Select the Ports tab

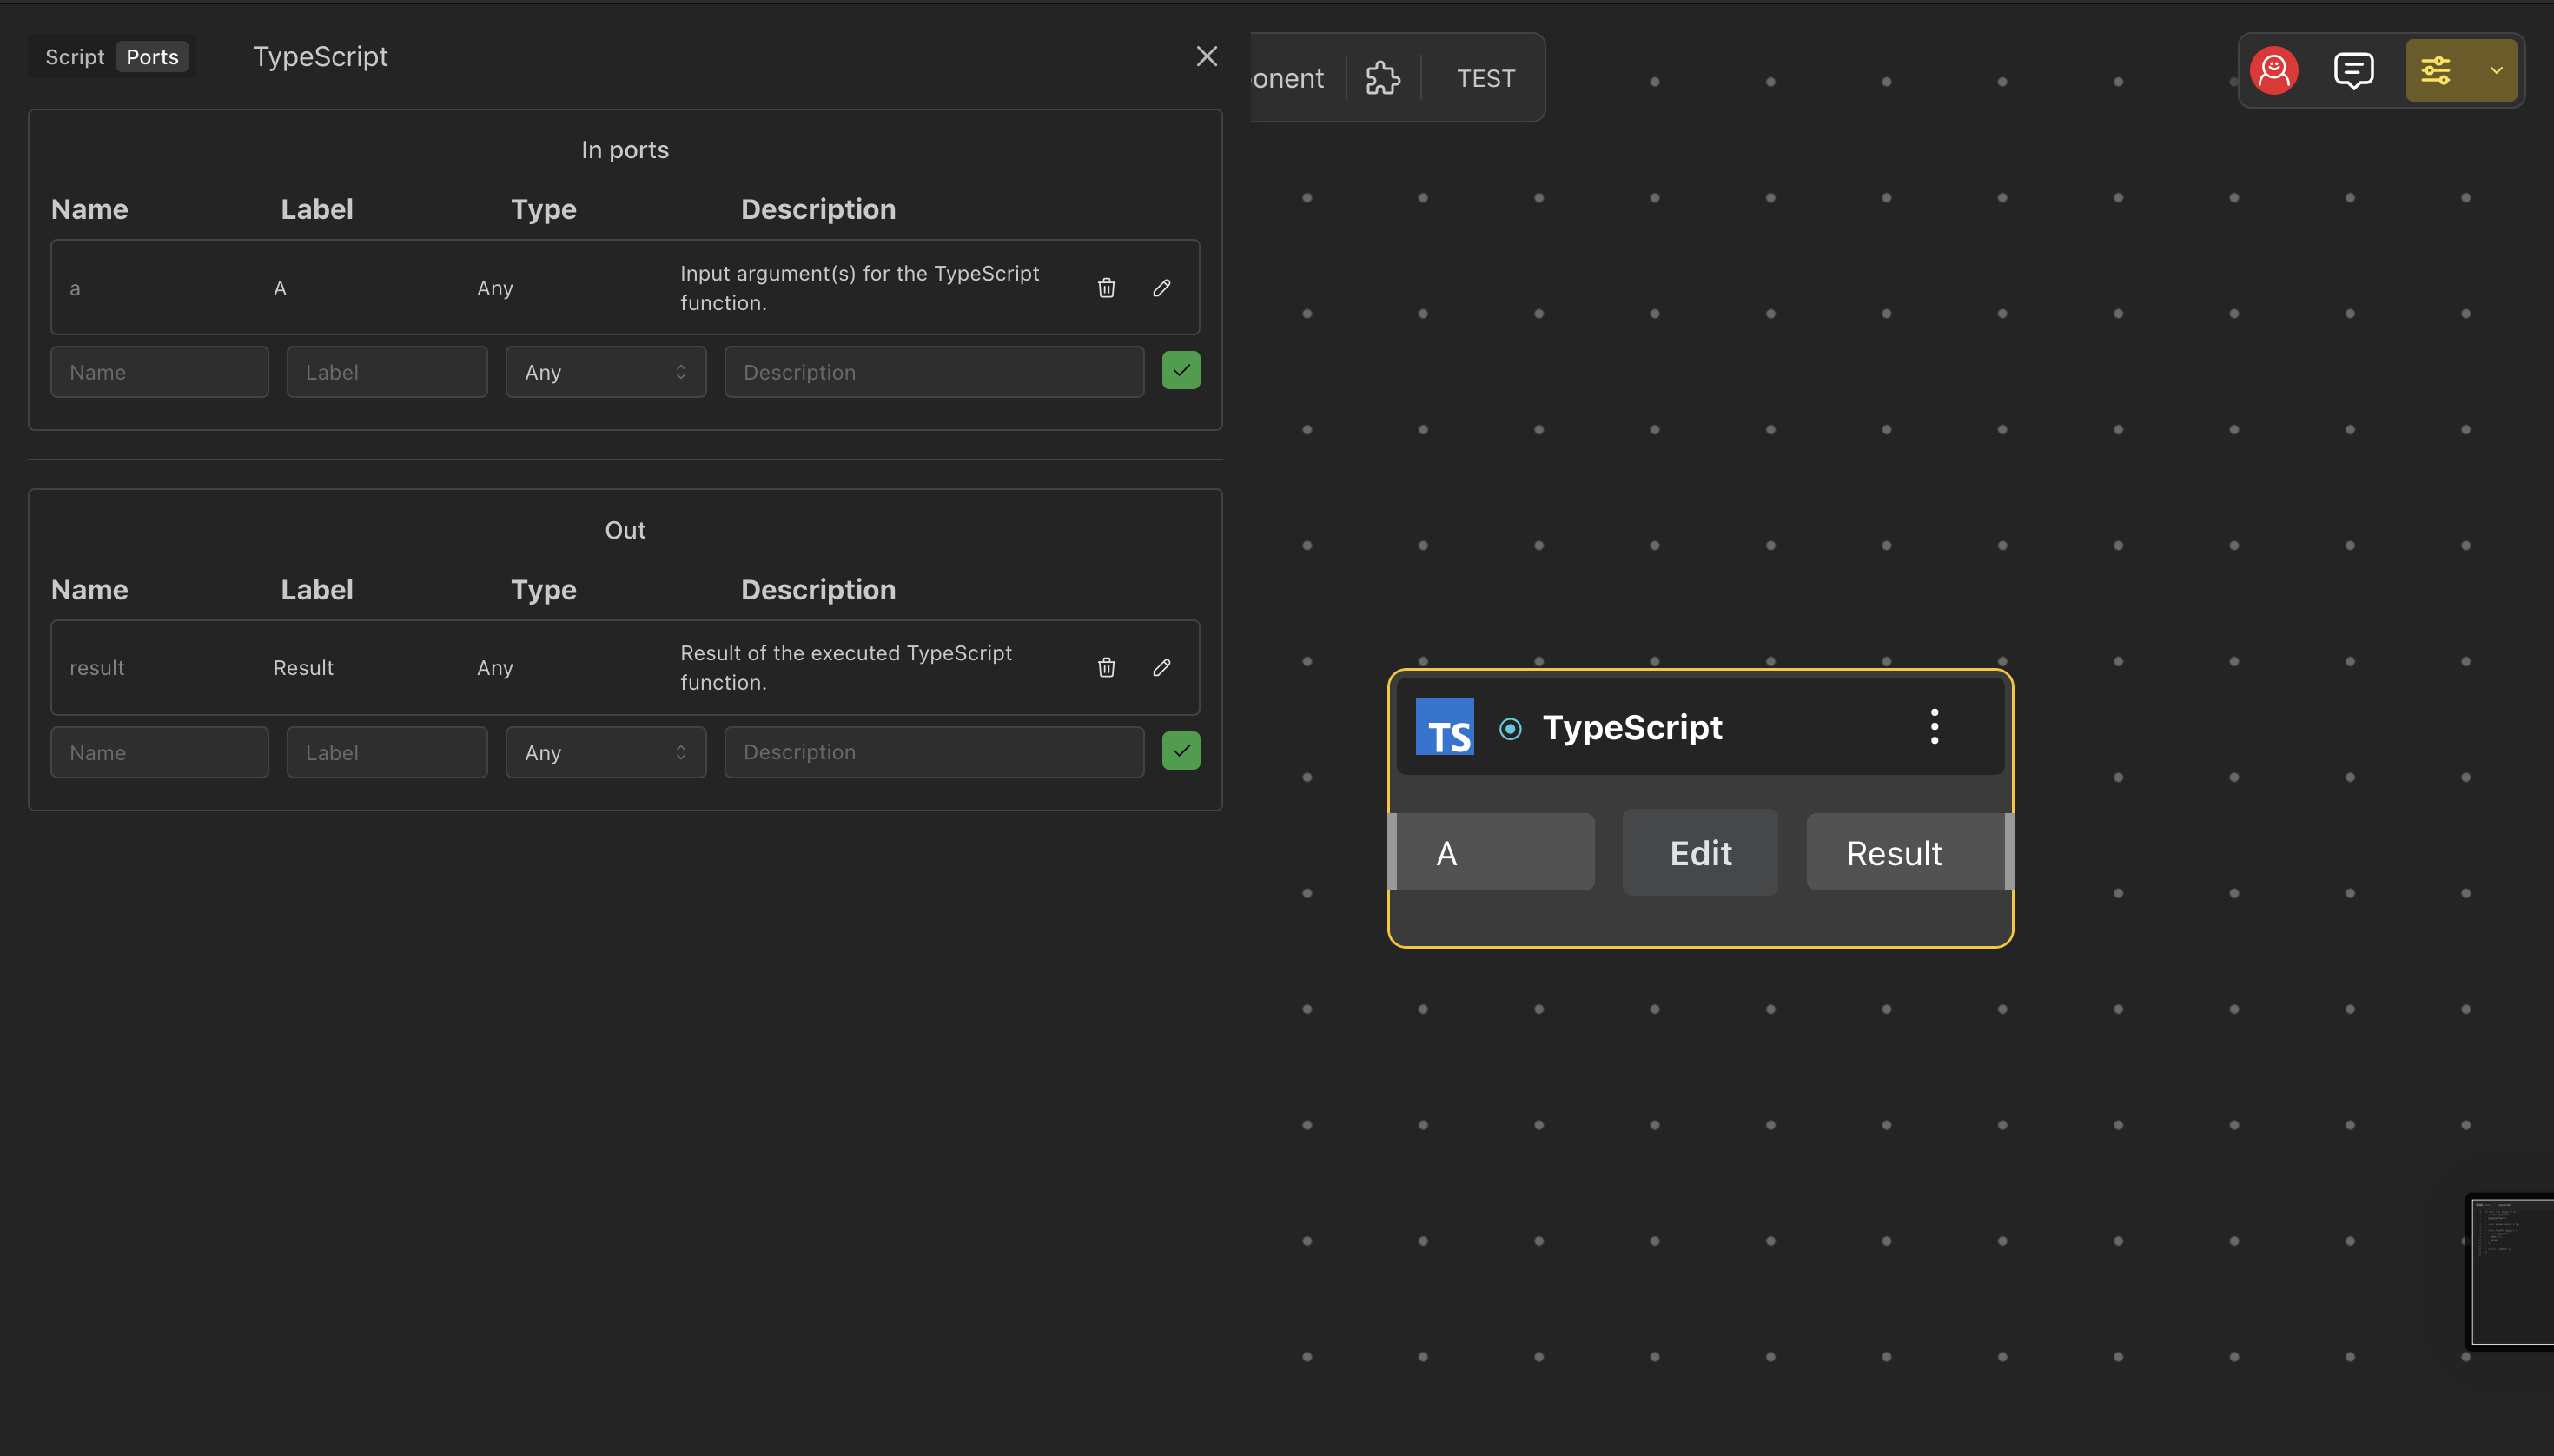[152, 57]
